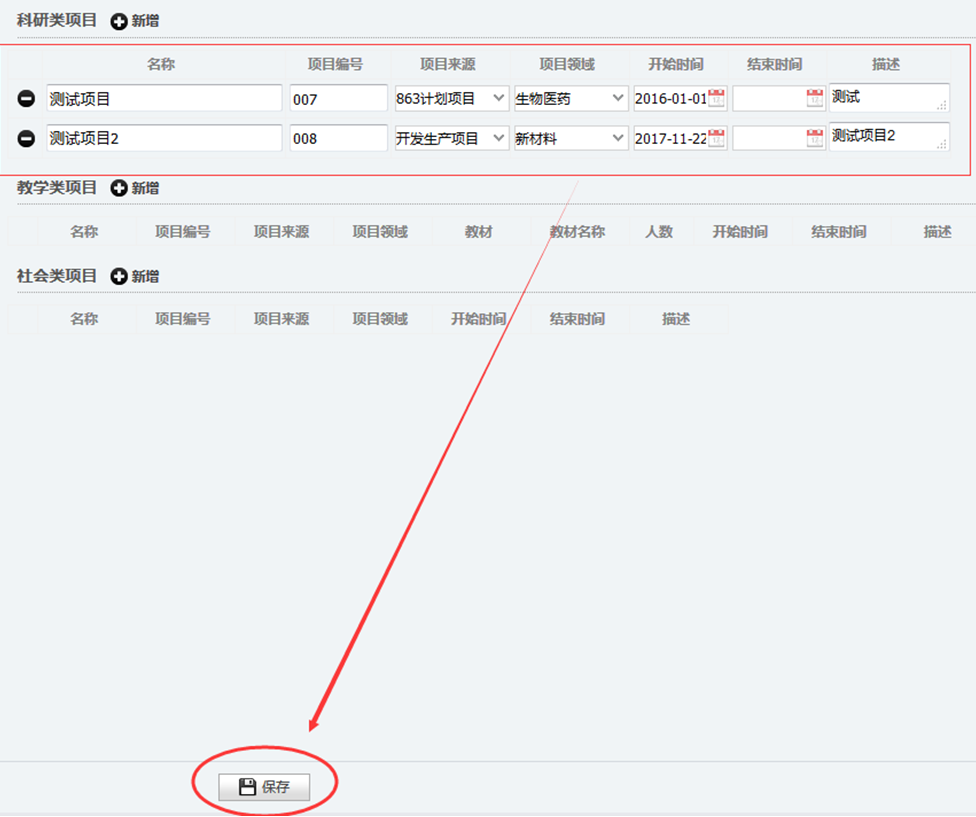The height and width of the screenshot is (817, 976).
Task: Click the plus icon beside 教学类项目
Action: point(119,188)
